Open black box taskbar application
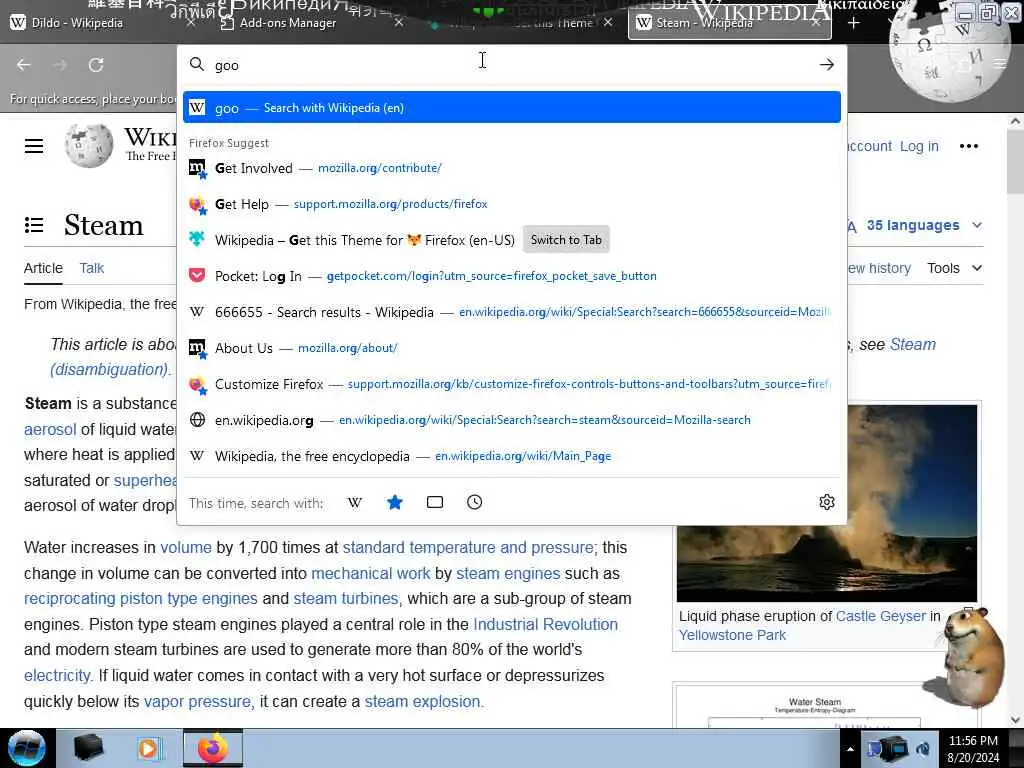Screen dimensions: 1024x768 (88, 748)
